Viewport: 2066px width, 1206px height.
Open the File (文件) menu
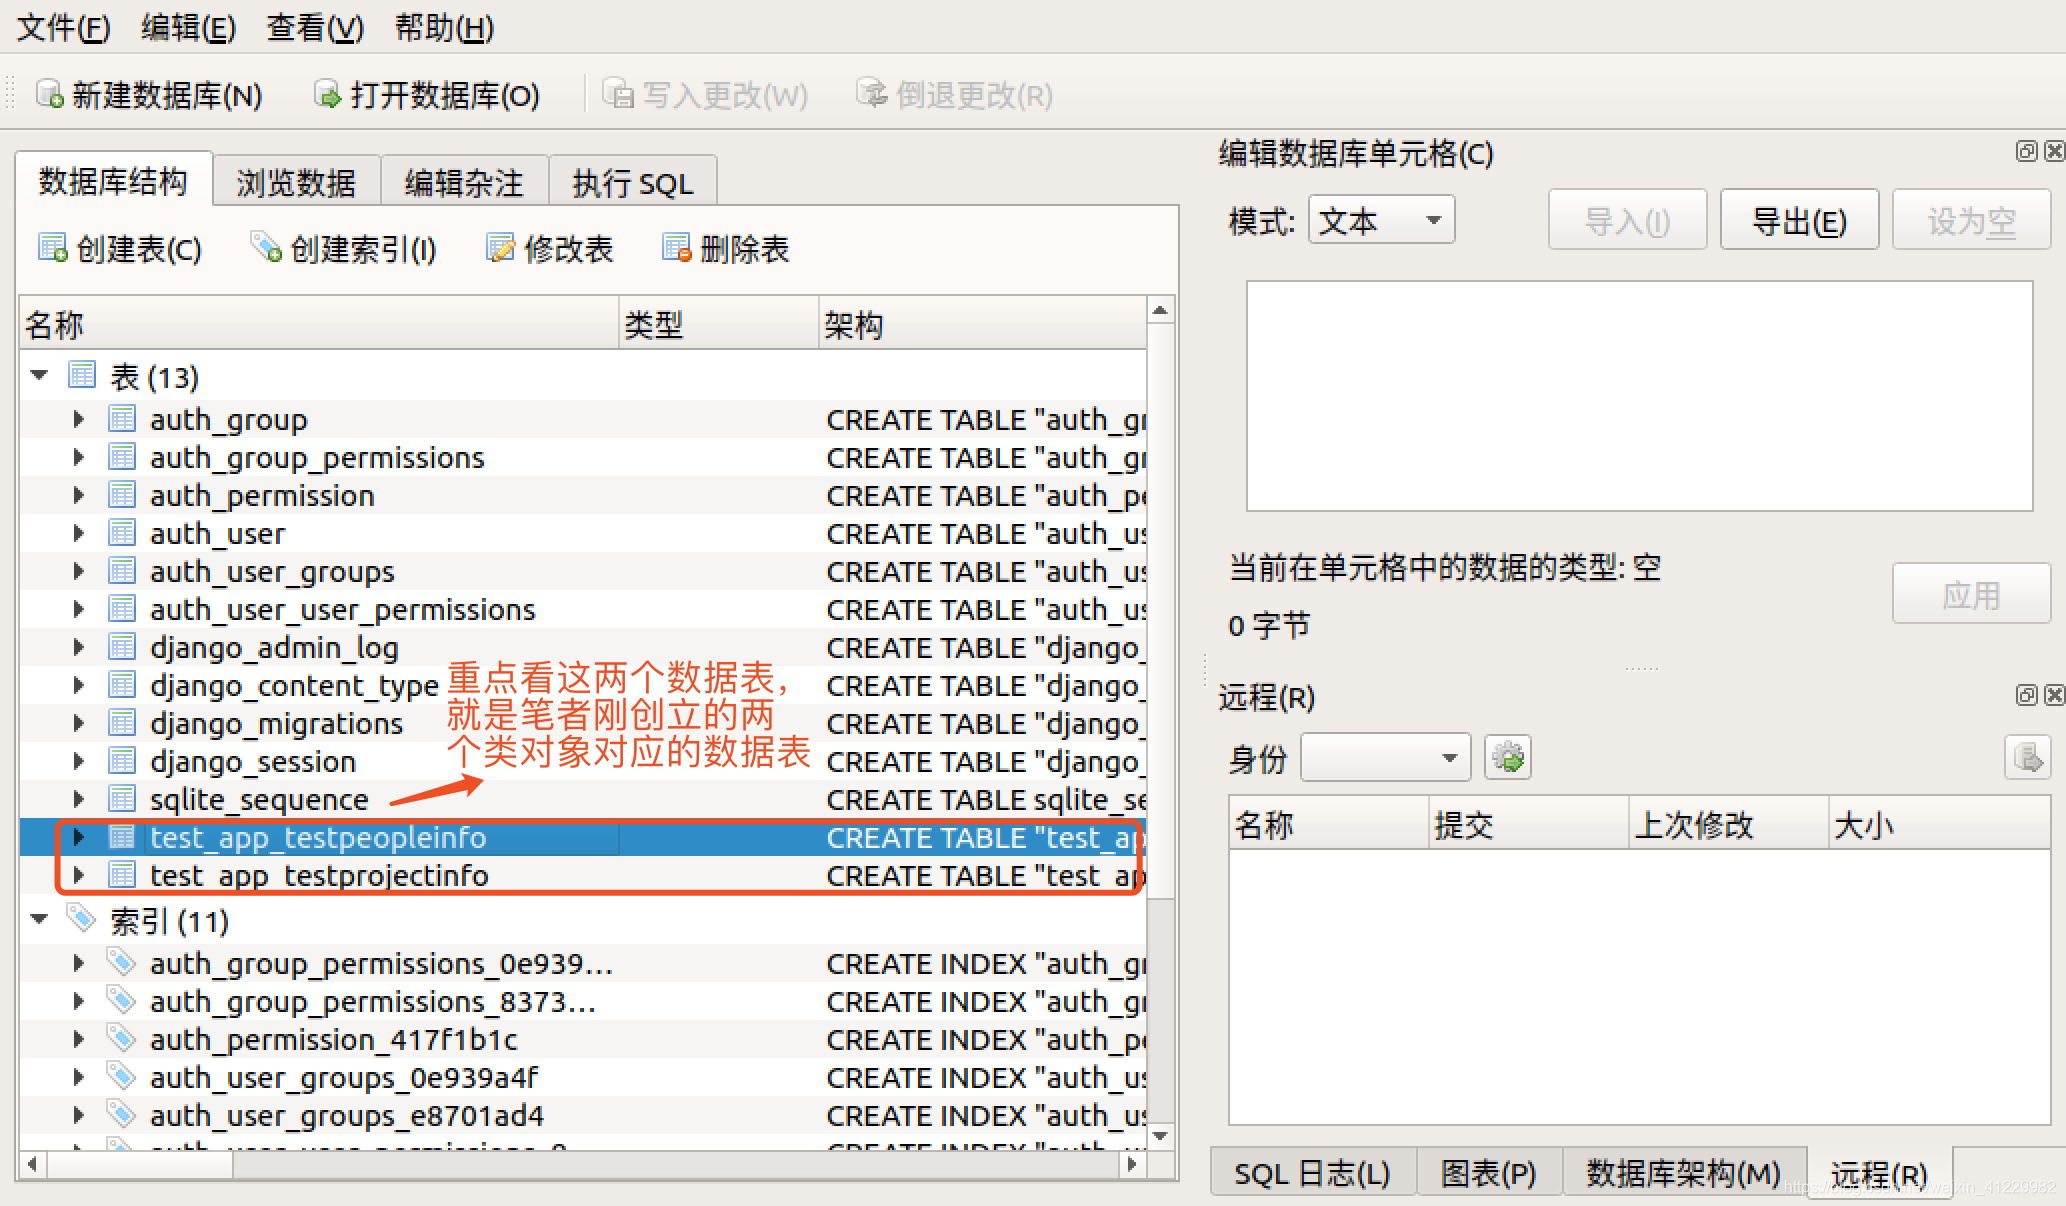click(x=63, y=27)
